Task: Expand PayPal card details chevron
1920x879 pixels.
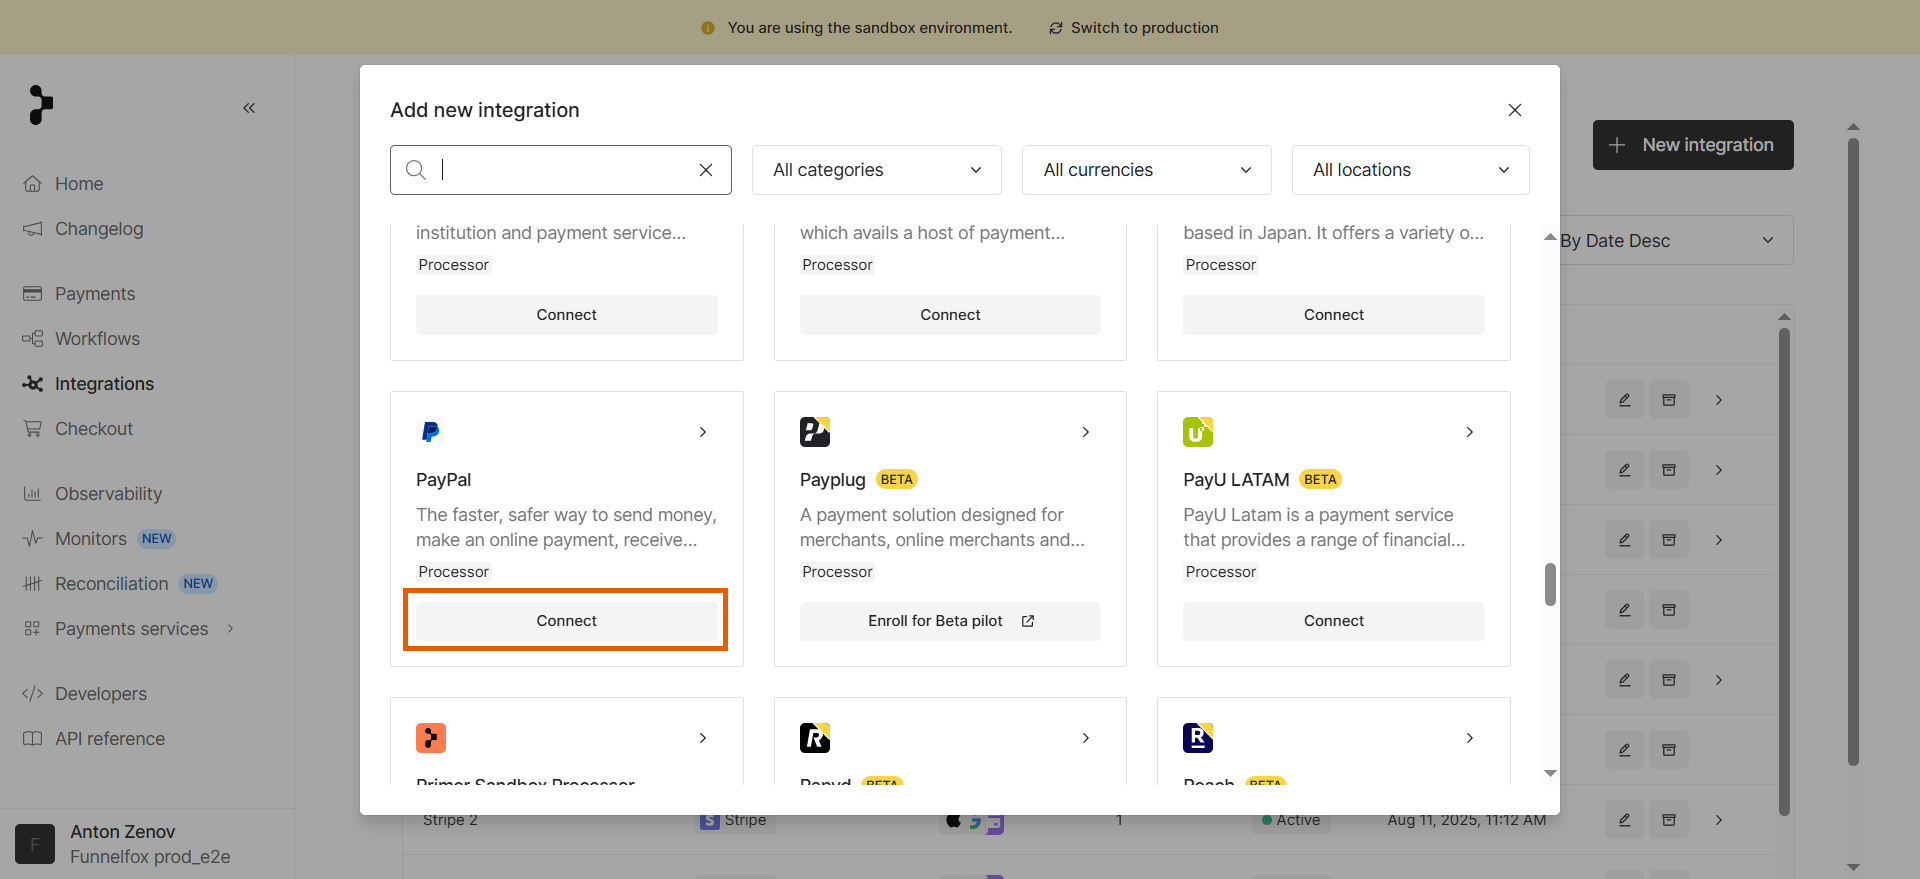Action: (x=703, y=432)
